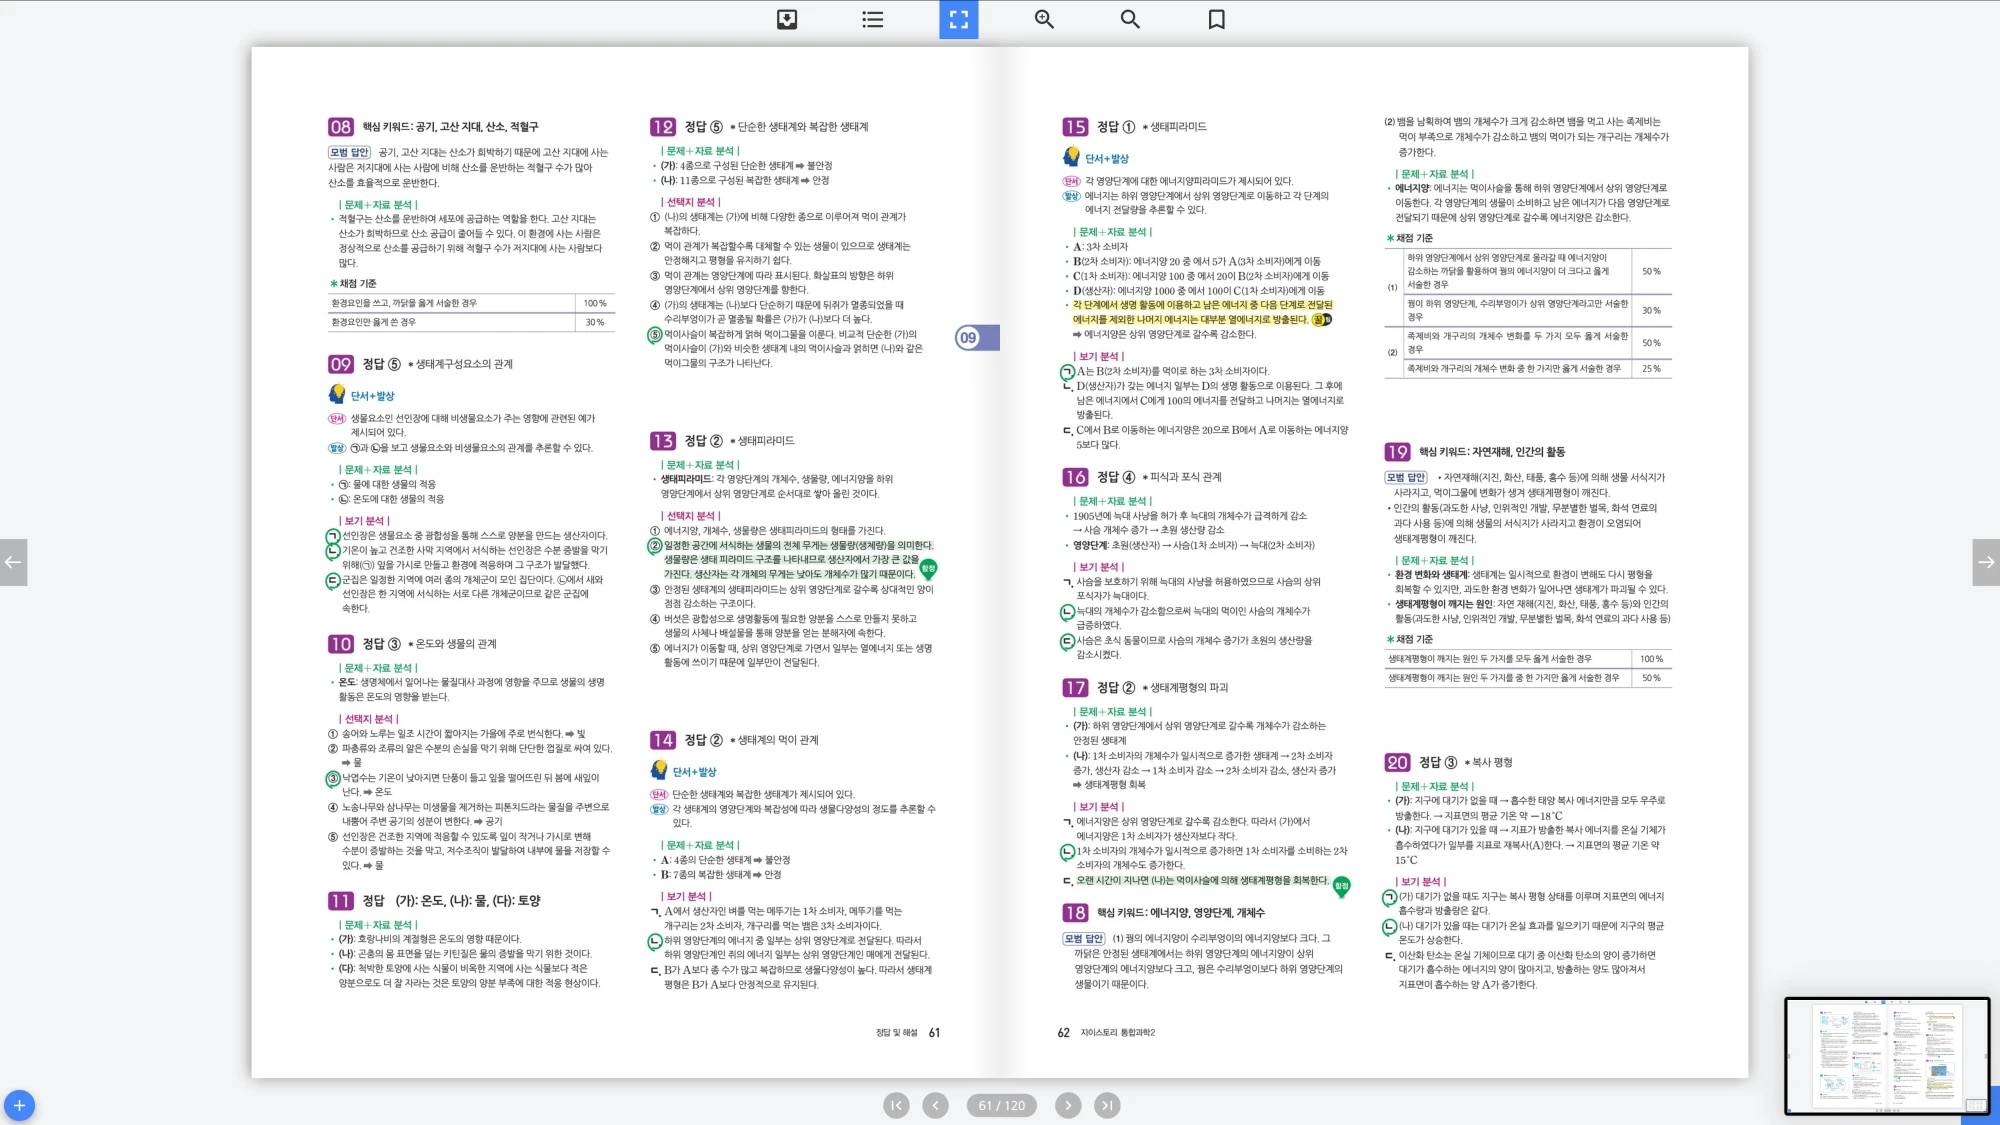Click question number 12 badge
Image resolution: width=2000 pixels, height=1125 pixels.
coord(662,127)
